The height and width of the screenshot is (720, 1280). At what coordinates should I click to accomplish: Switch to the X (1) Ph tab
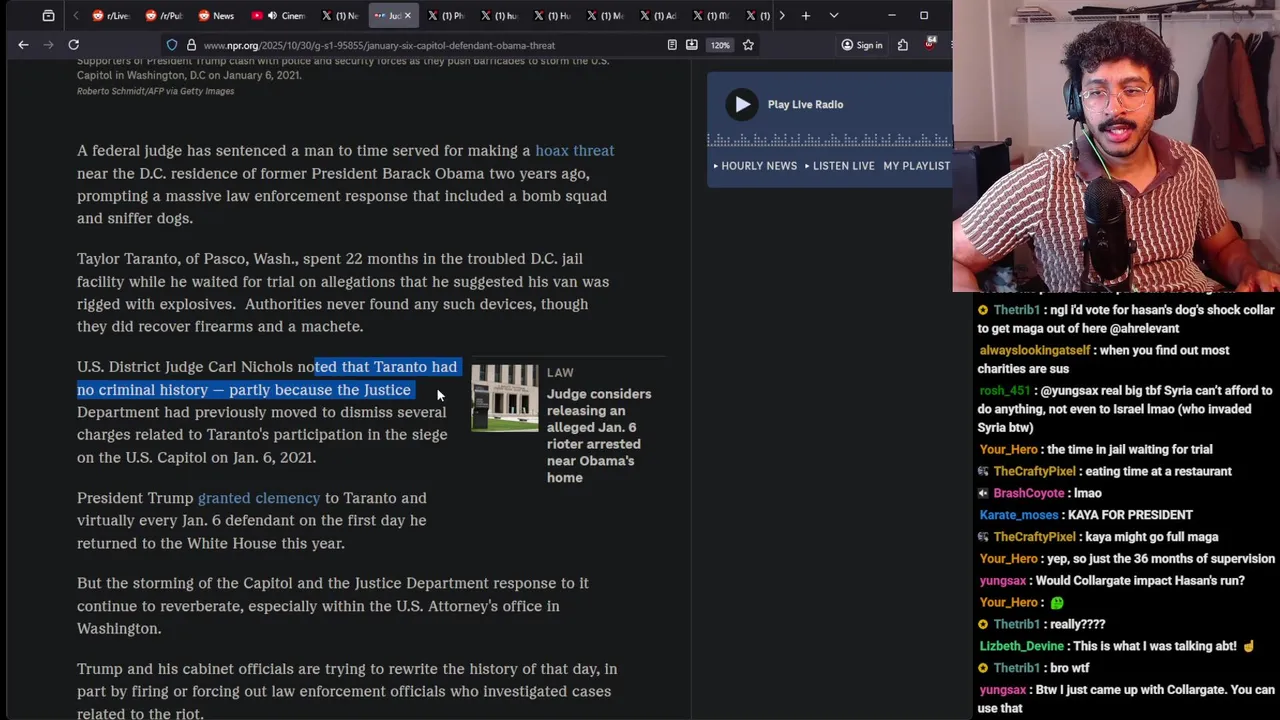[x=446, y=15]
